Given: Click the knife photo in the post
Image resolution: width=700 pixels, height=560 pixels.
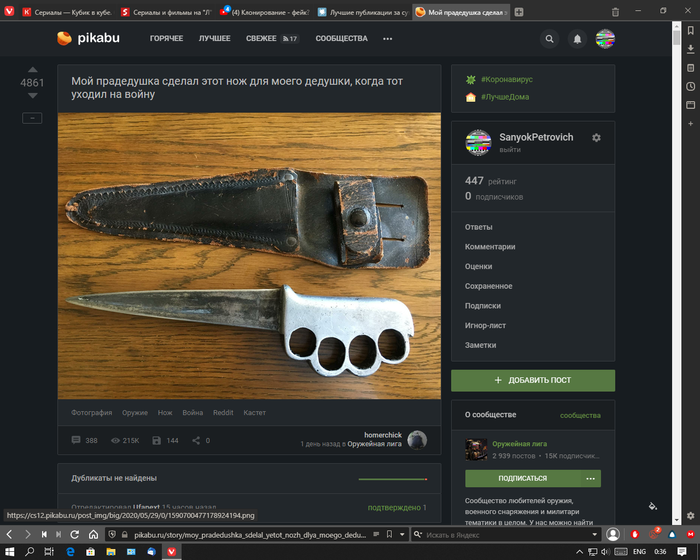Looking at the screenshot, I should pos(249,255).
